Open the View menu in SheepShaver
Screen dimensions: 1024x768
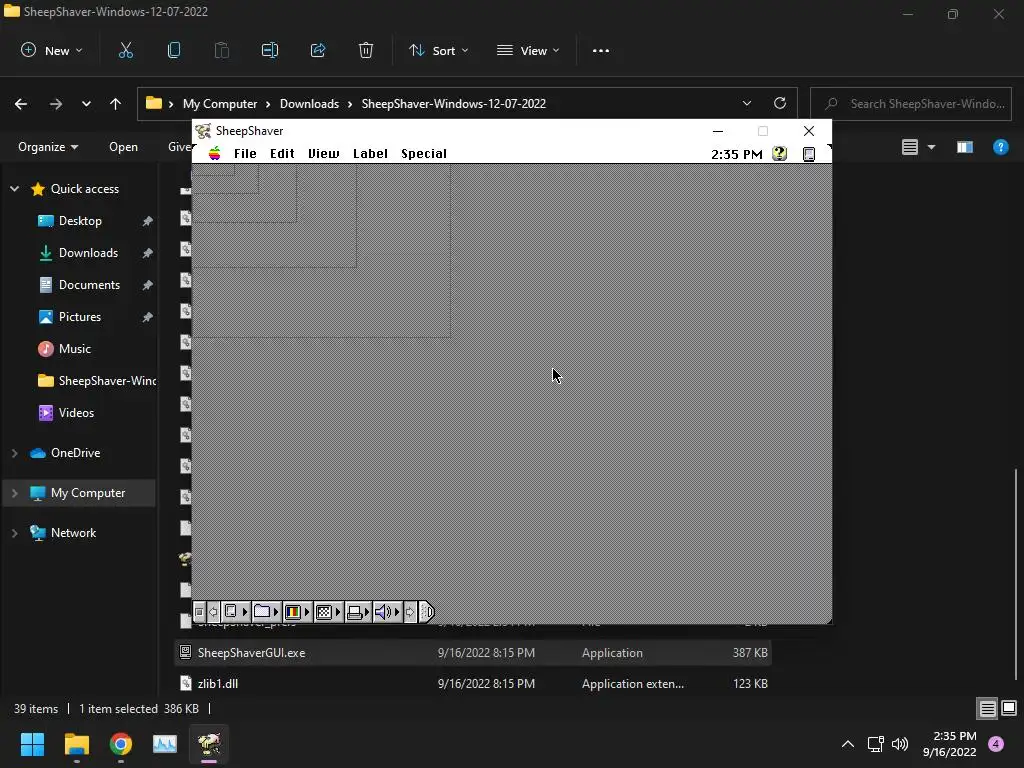(x=323, y=153)
